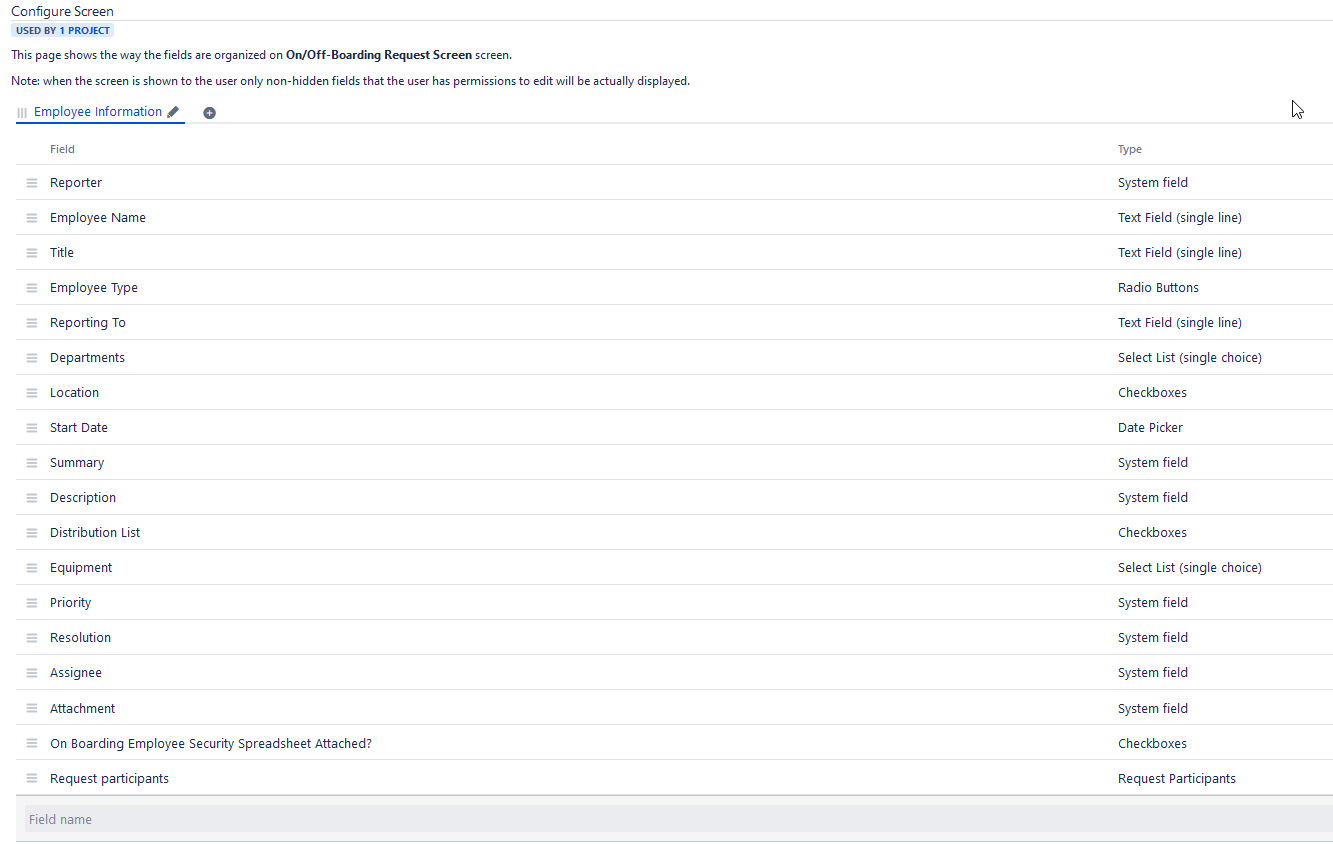The image size is (1333, 844).
Task: Click the Employee Type field name
Action: pos(94,288)
